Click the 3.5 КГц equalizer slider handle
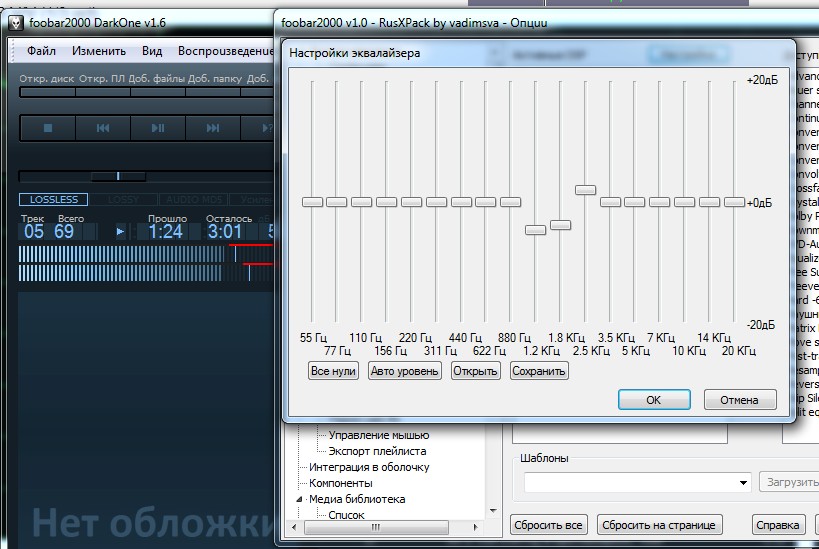The image size is (819, 549). click(611, 202)
